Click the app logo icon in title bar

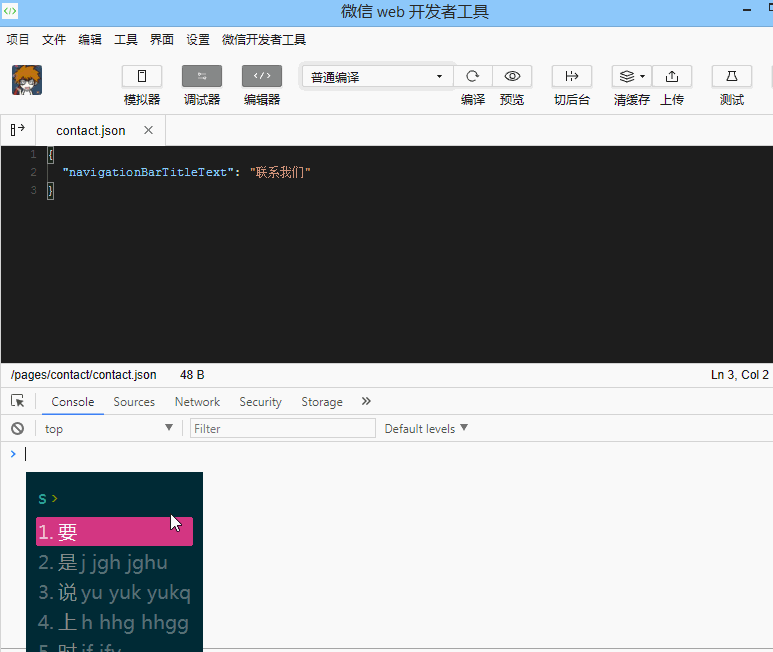10,11
